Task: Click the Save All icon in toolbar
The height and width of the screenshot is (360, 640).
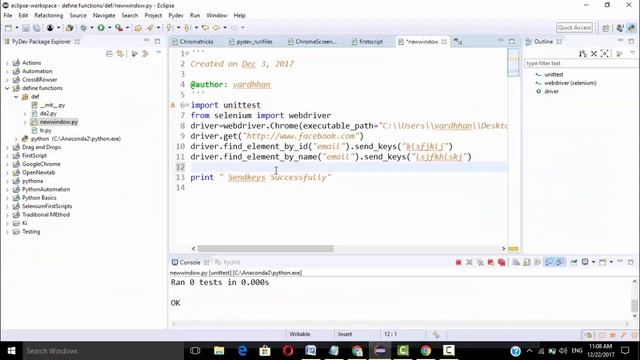Action: coord(37,28)
